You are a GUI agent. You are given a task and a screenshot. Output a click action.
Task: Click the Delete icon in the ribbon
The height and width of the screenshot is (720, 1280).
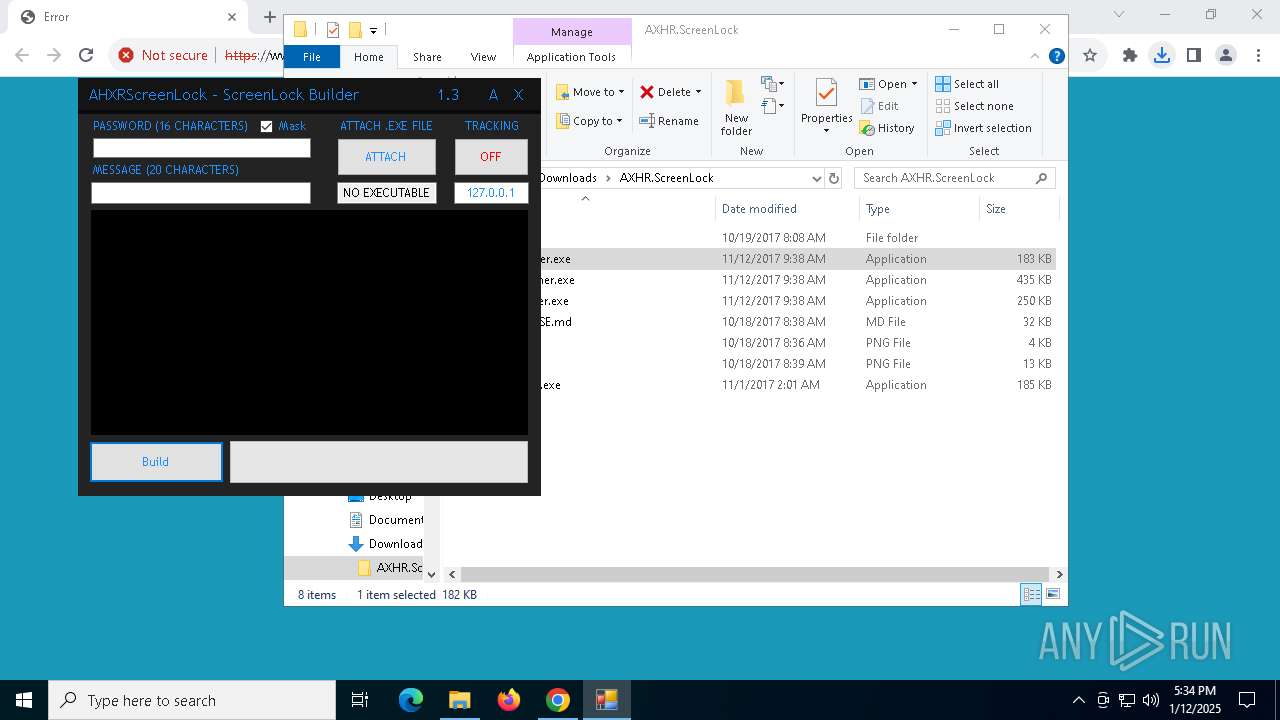(x=647, y=92)
